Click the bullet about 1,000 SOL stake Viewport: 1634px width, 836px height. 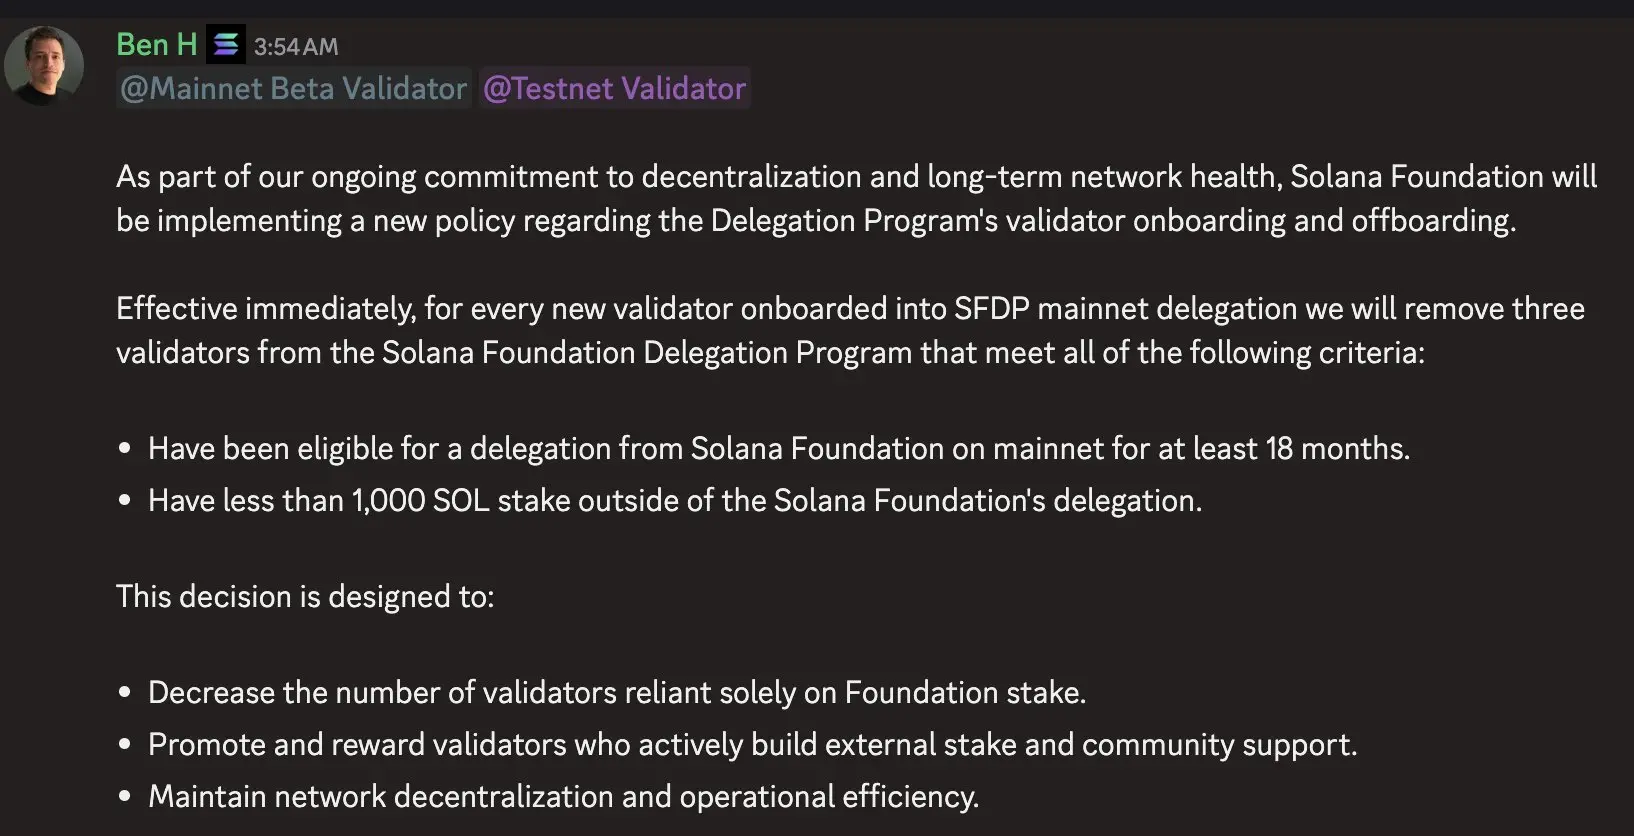coord(676,500)
